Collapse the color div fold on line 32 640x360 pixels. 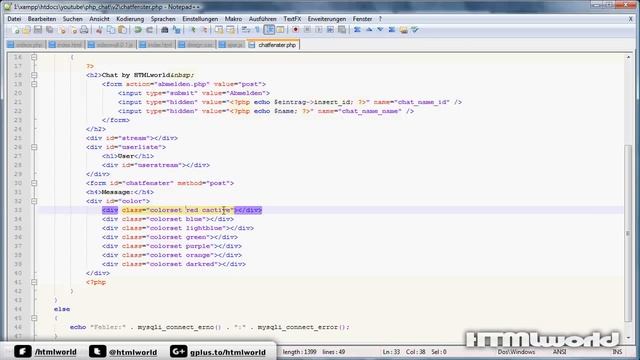34,201
